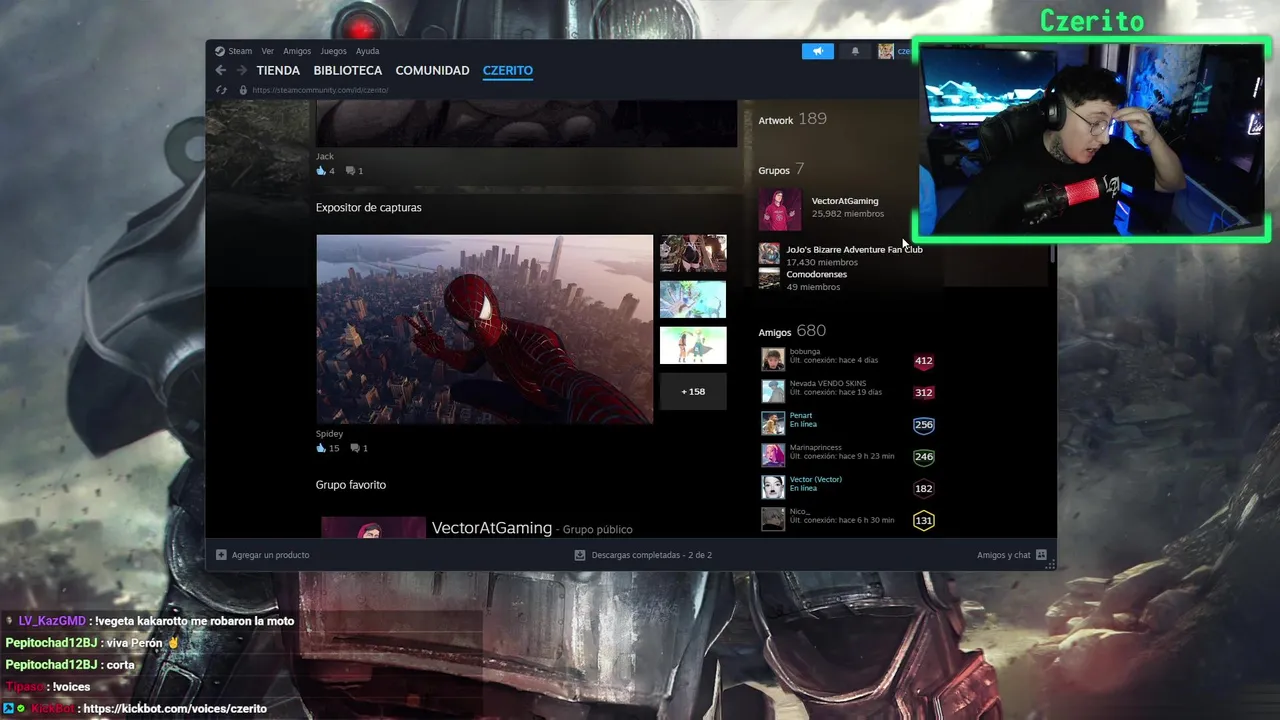This screenshot has height=720, width=1280.
Task: Click bobunga's level 412 badge
Action: 923,361
